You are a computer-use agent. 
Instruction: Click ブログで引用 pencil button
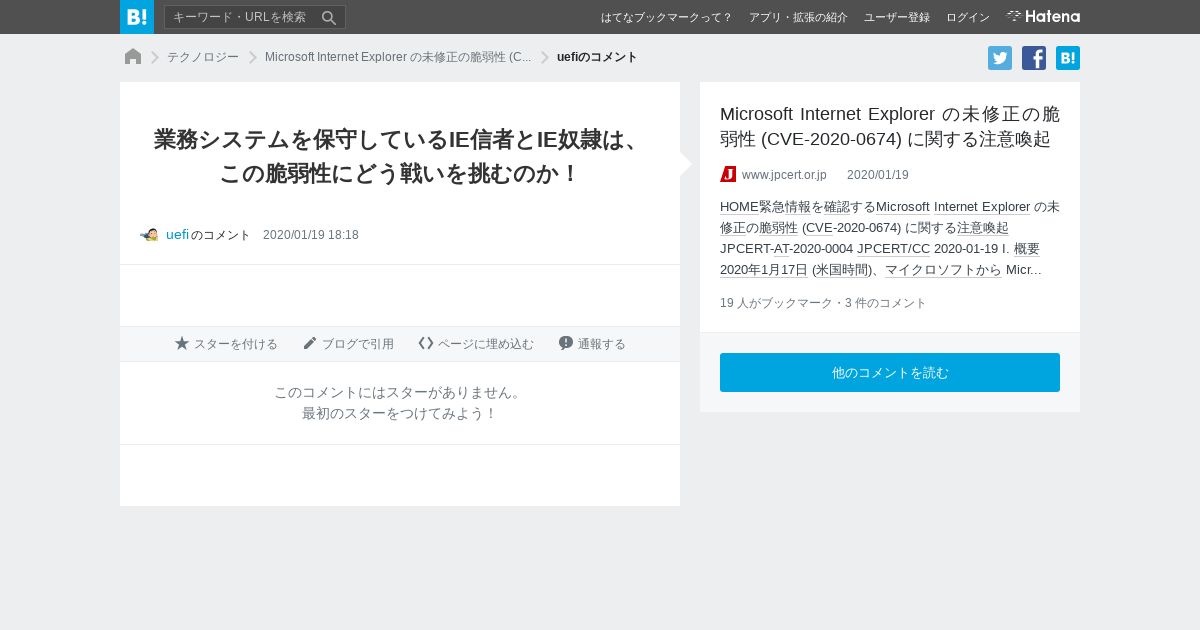[x=348, y=344]
